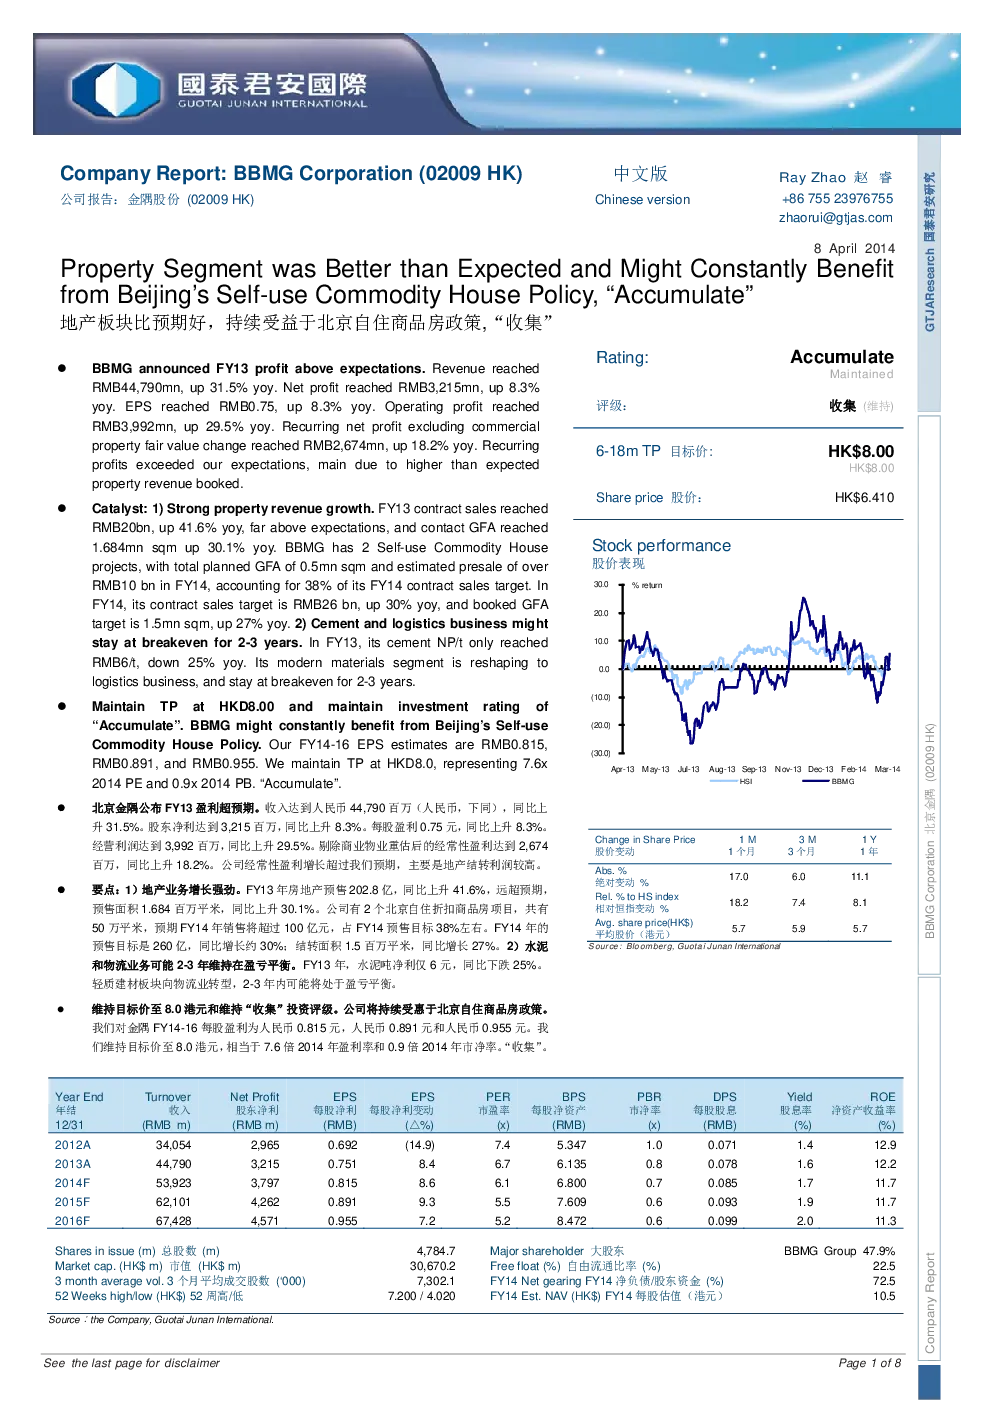Click FY14 Est. NAV value 10.5
Screen dimensions: 992x1403
[x=884, y=1296]
